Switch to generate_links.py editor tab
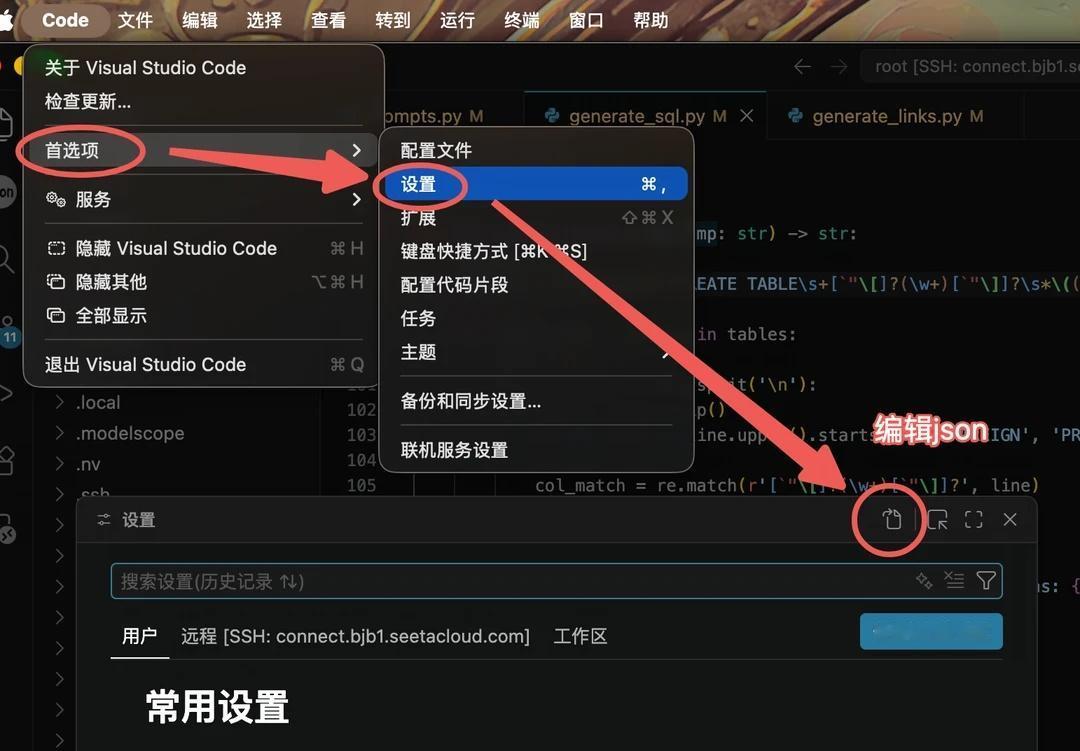 pyautogui.click(x=896, y=116)
